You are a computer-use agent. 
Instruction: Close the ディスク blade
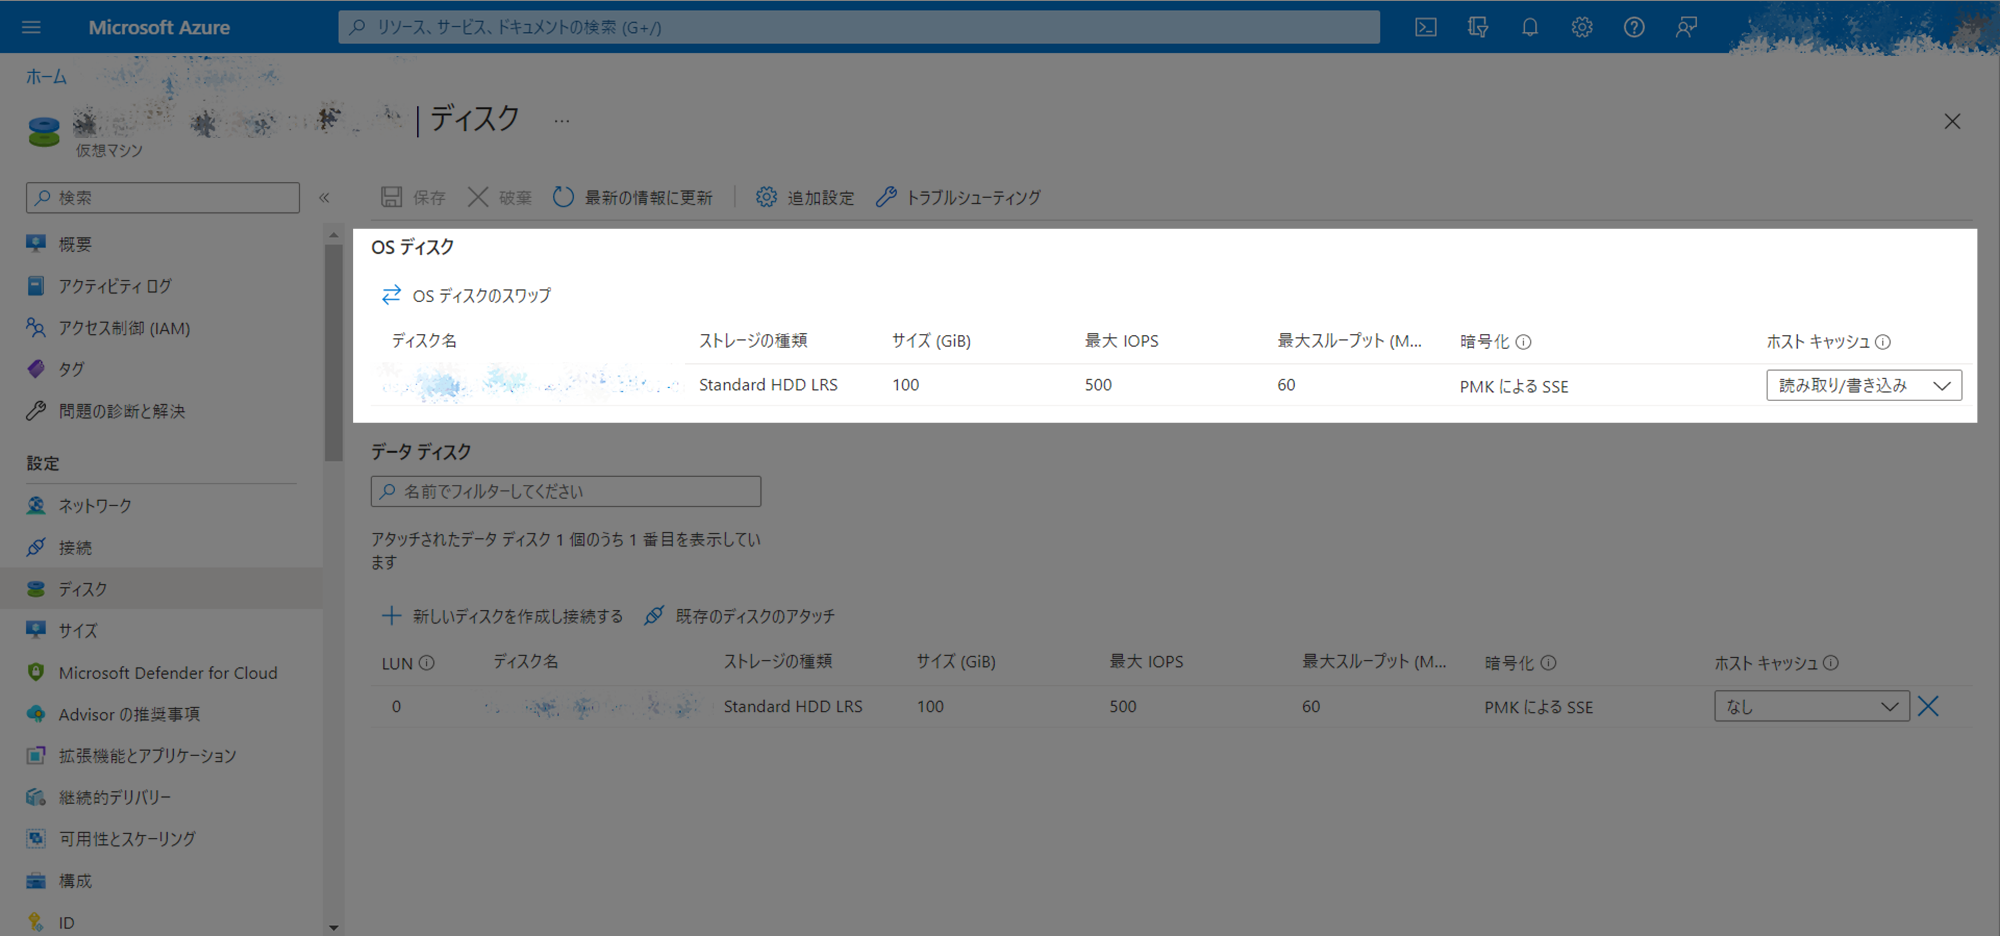coord(1952,121)
